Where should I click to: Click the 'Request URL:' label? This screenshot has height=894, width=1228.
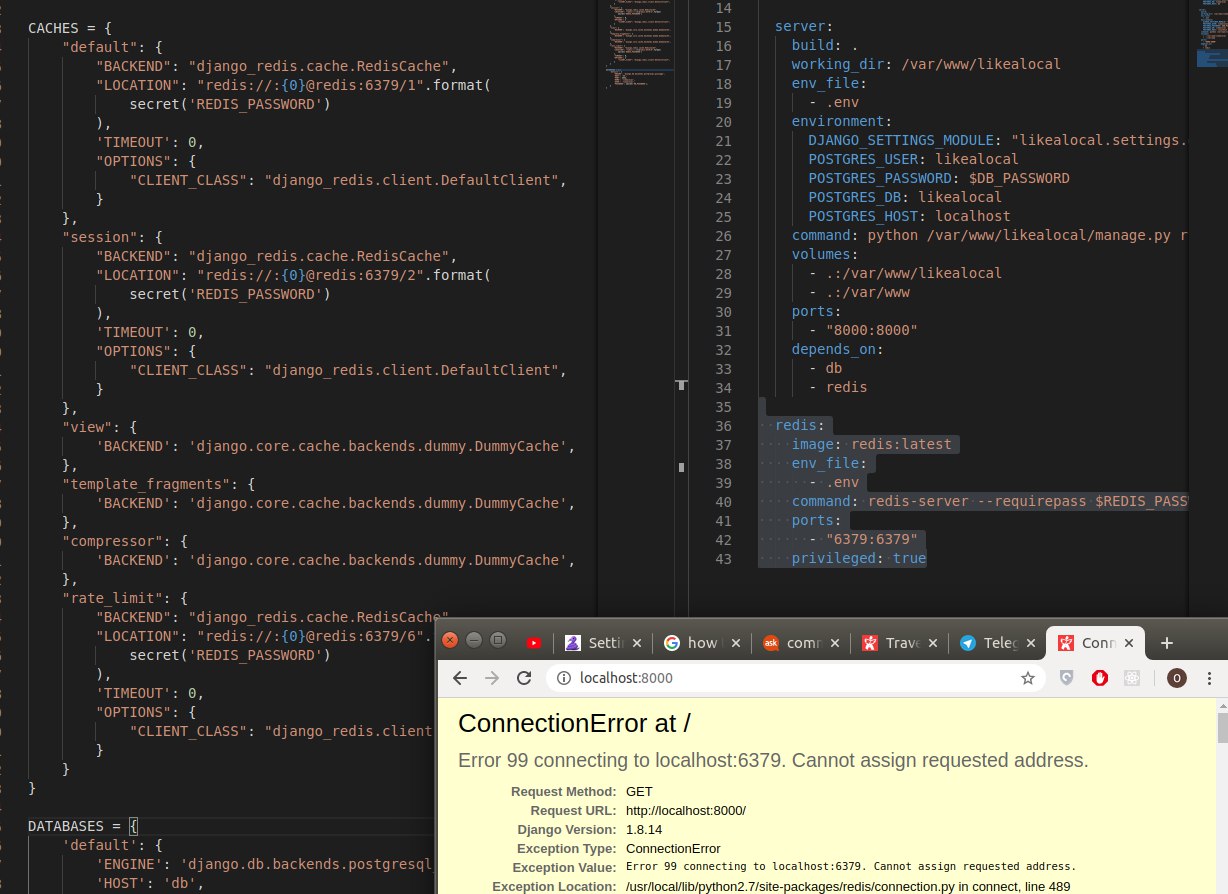573,810
